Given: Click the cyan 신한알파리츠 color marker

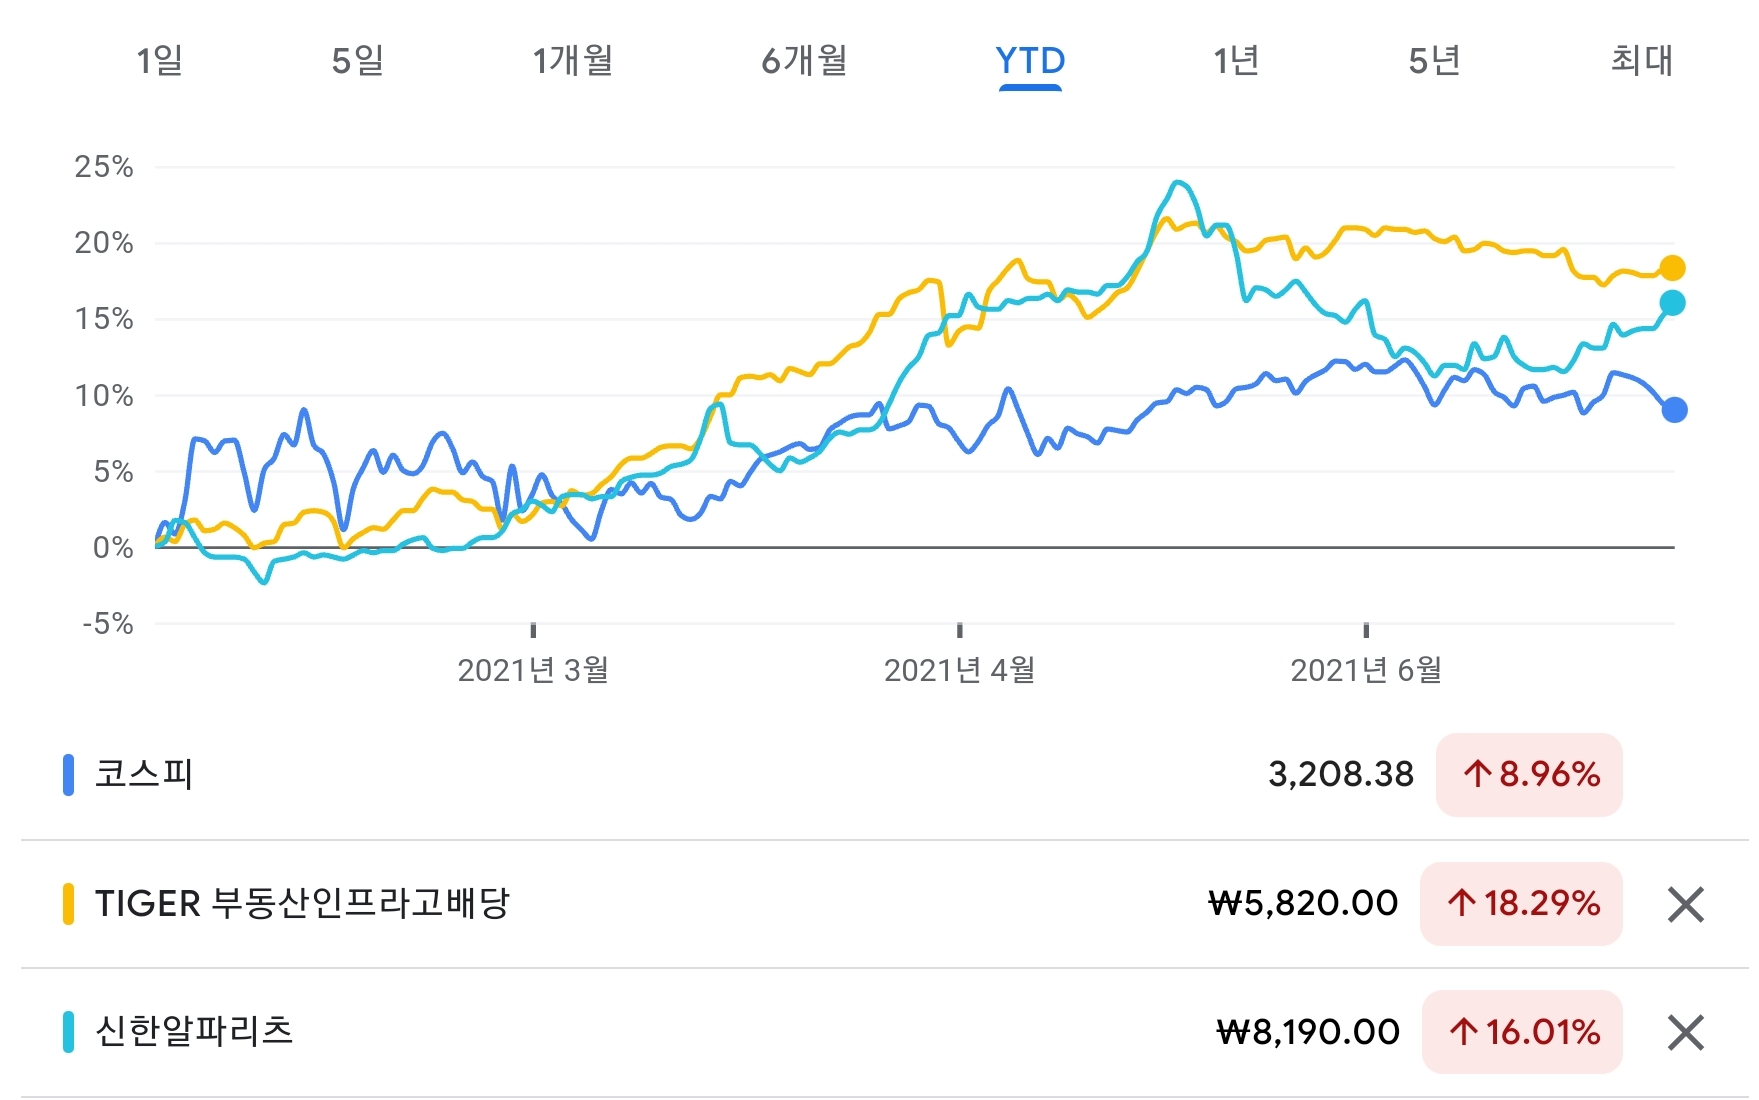Looking at the screenshot, I should [x=68, y=1032].
